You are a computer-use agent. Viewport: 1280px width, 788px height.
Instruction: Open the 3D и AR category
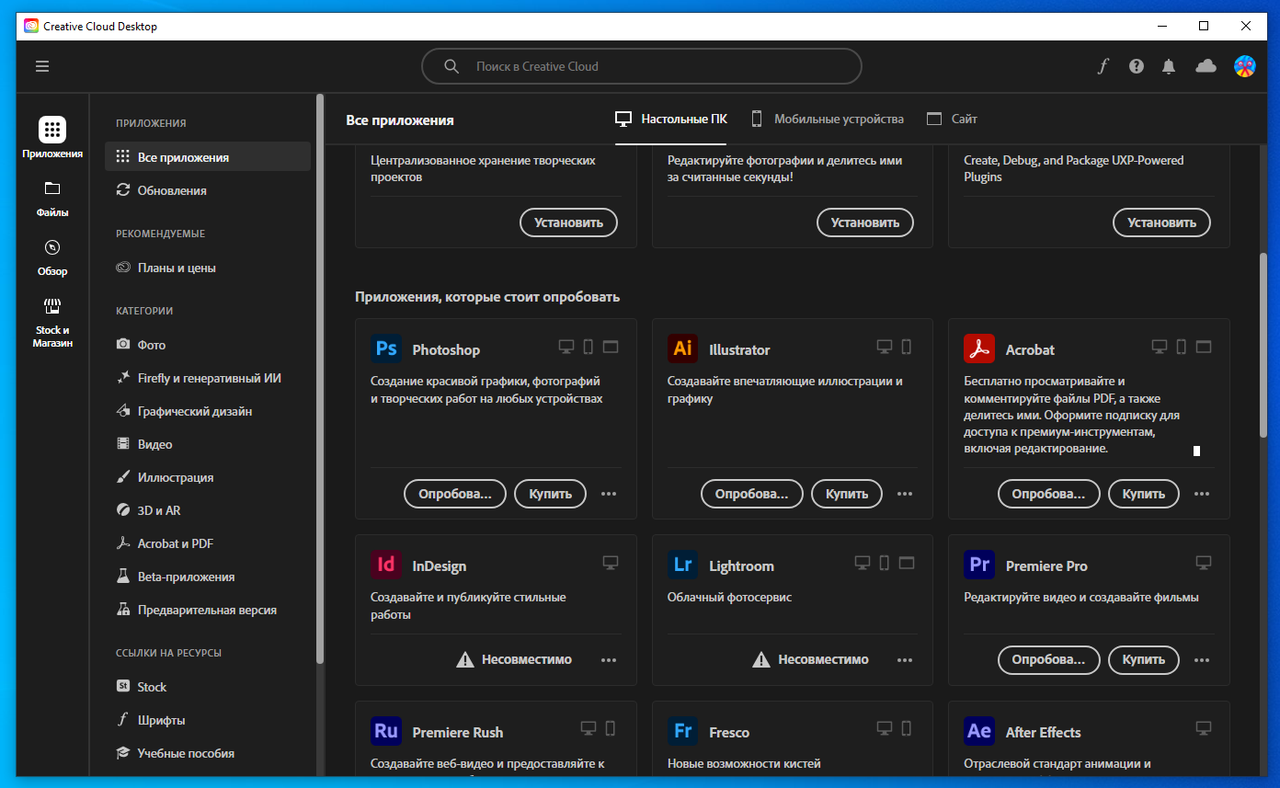[x=208, y=510]
